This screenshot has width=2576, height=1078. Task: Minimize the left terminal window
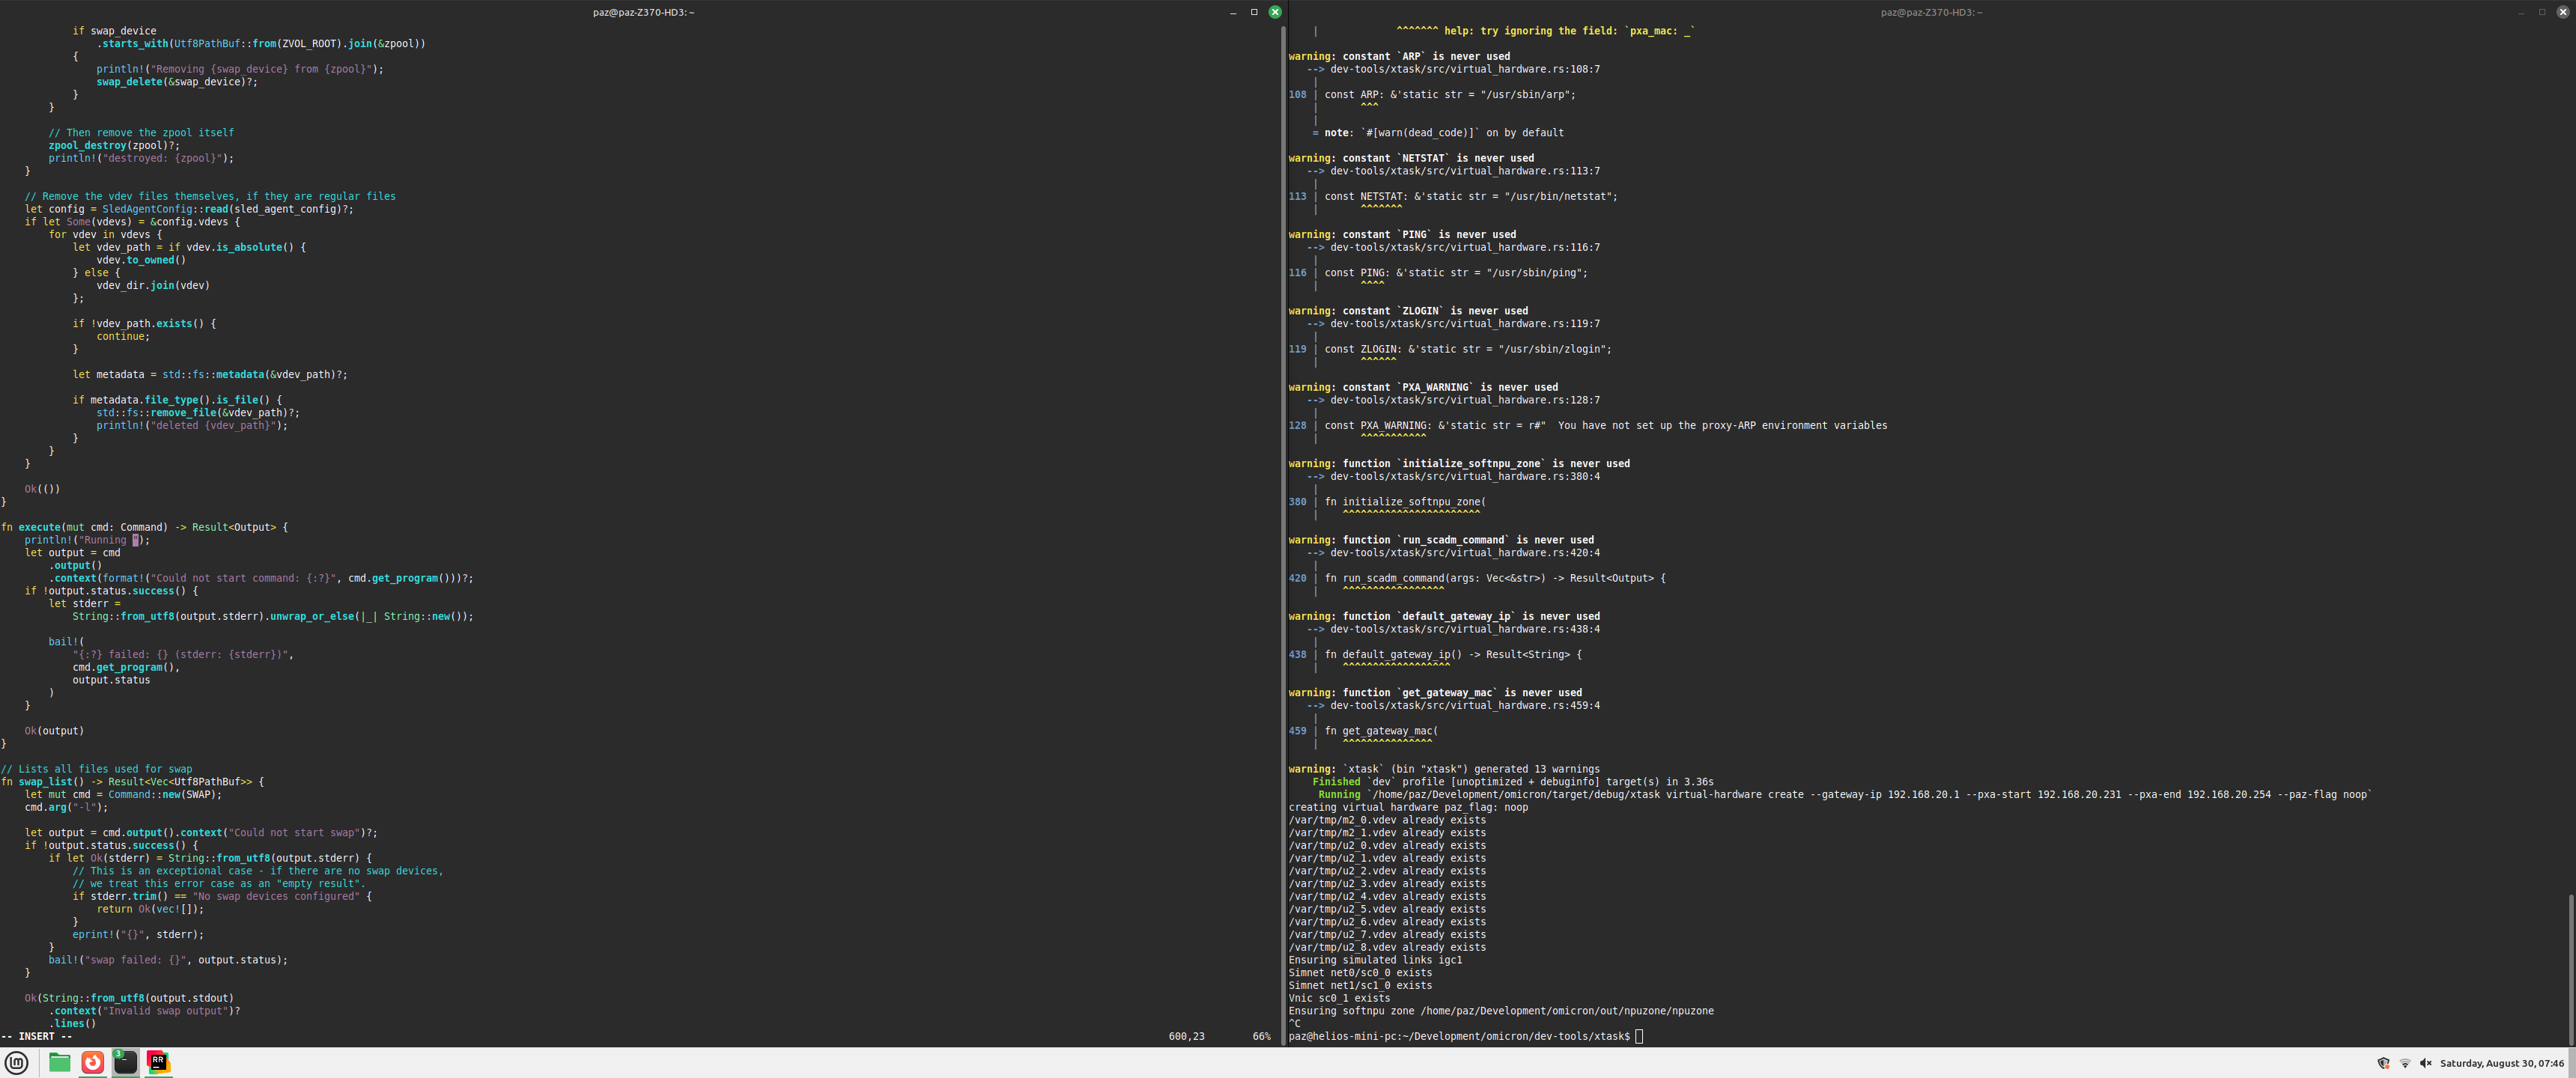pos(1233,12)
